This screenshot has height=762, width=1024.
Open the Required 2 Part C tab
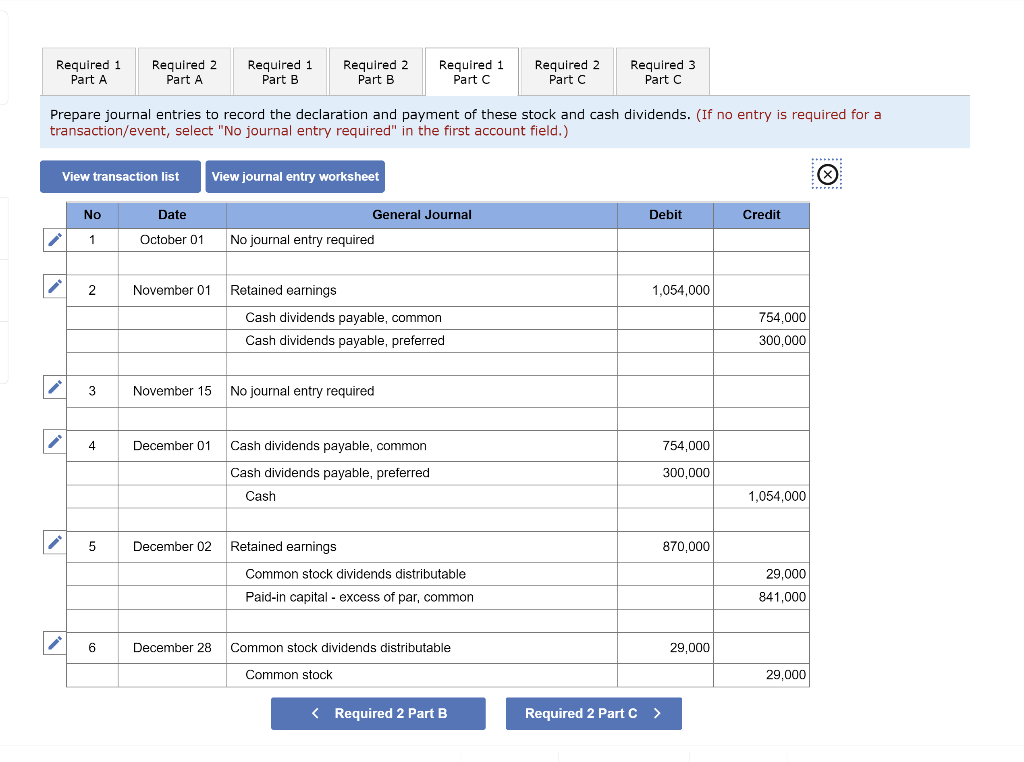coord(567,71)
